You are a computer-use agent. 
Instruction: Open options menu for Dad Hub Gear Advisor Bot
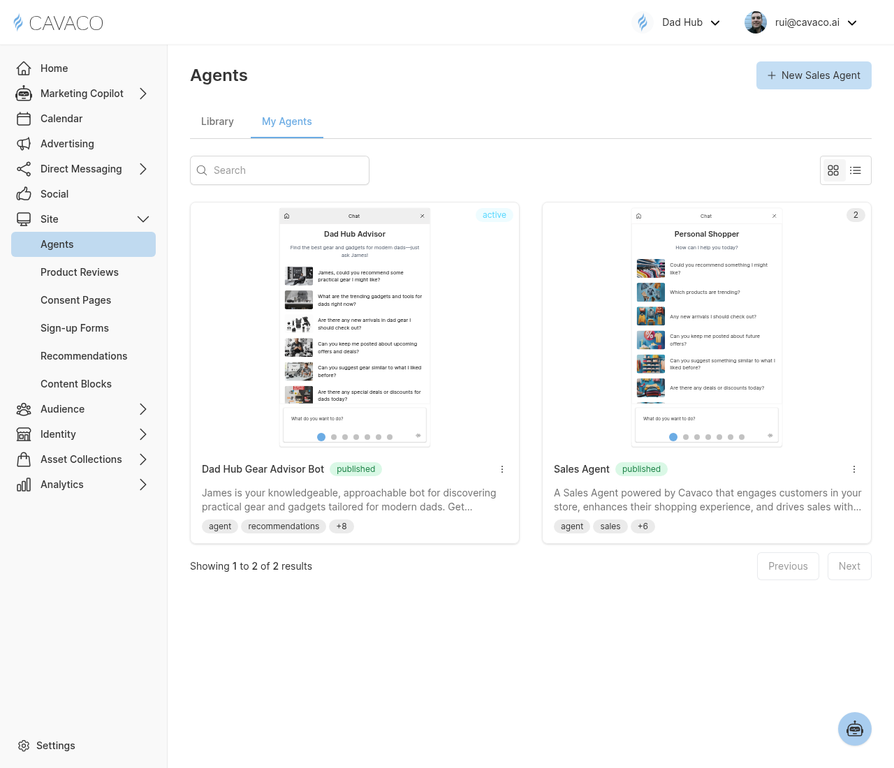tap(502, 469)
